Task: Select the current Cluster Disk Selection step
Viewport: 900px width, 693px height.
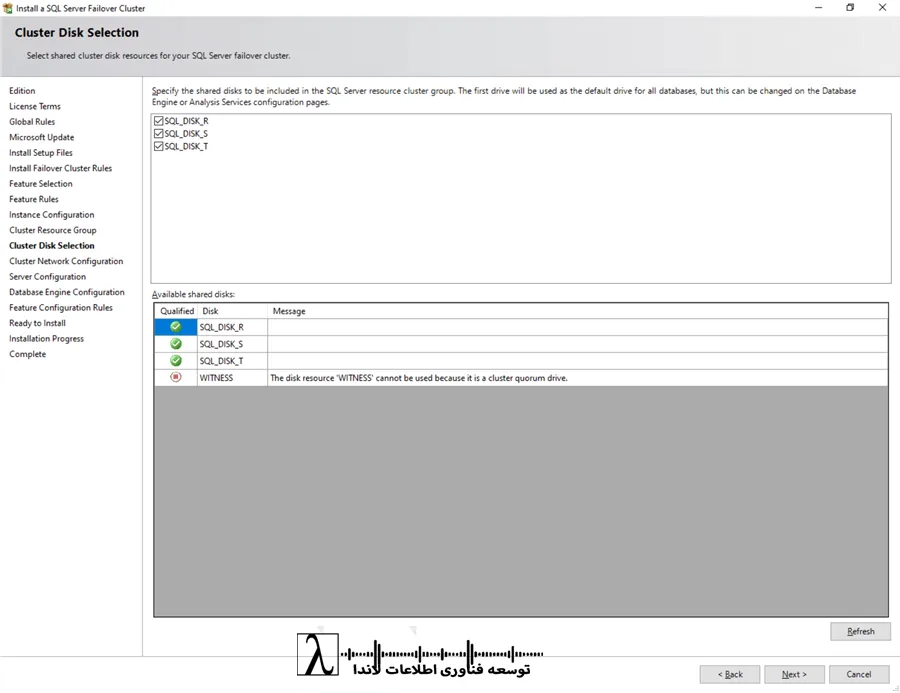Action: [52, 246]
